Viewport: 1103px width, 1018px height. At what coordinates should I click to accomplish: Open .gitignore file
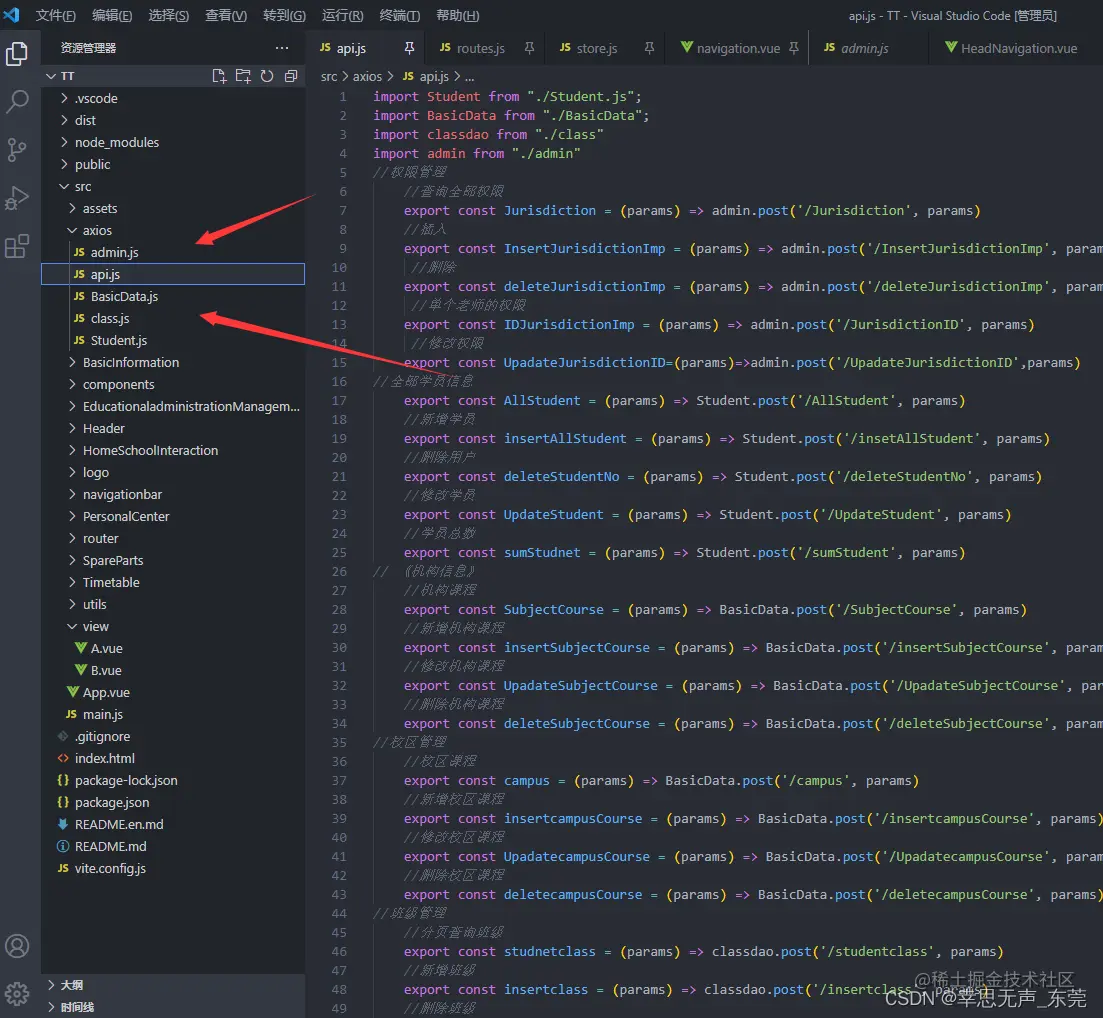173,736
